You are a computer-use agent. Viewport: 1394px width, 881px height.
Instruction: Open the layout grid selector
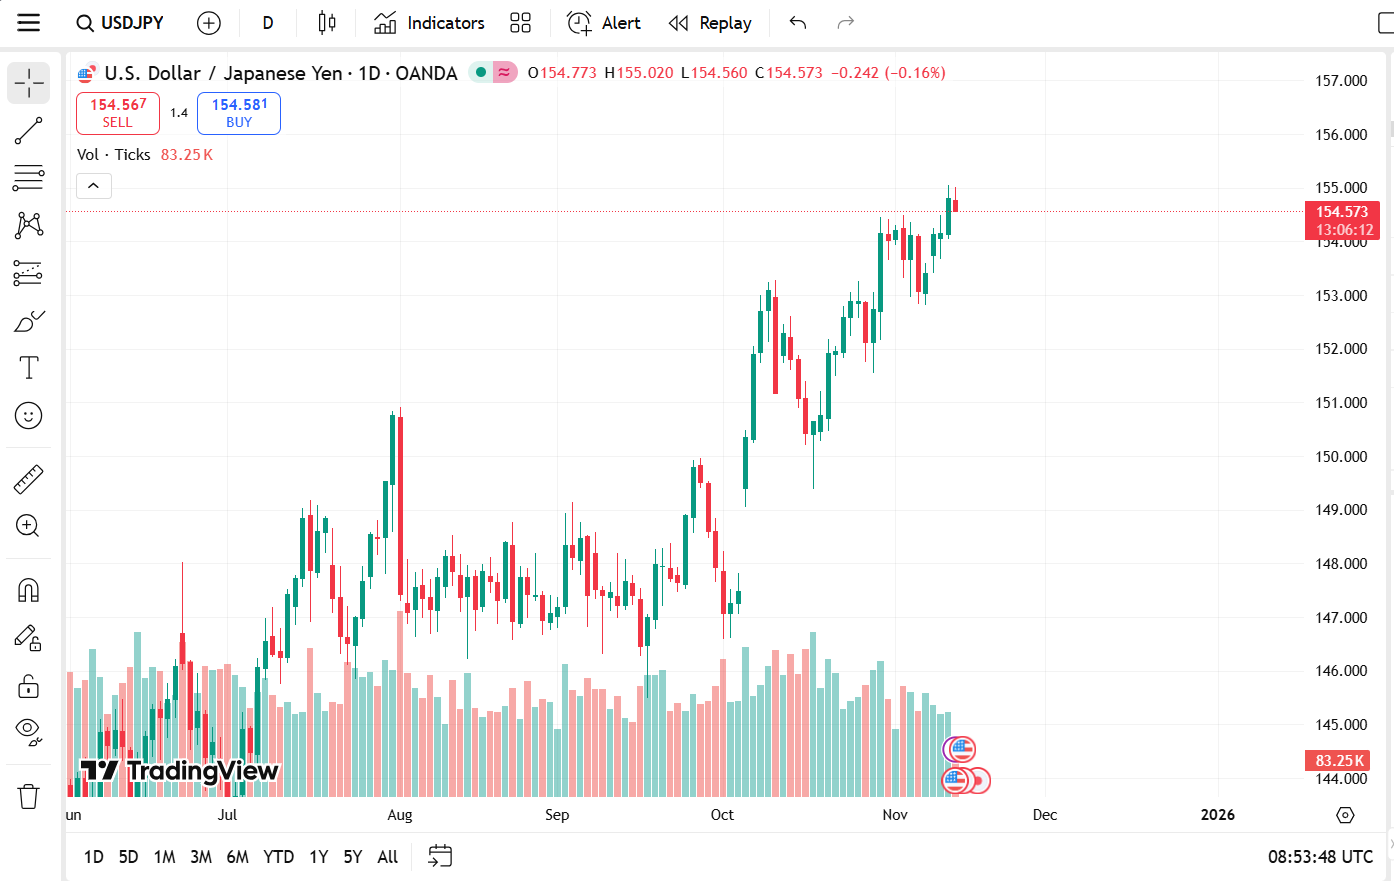(x=520, y=22)
